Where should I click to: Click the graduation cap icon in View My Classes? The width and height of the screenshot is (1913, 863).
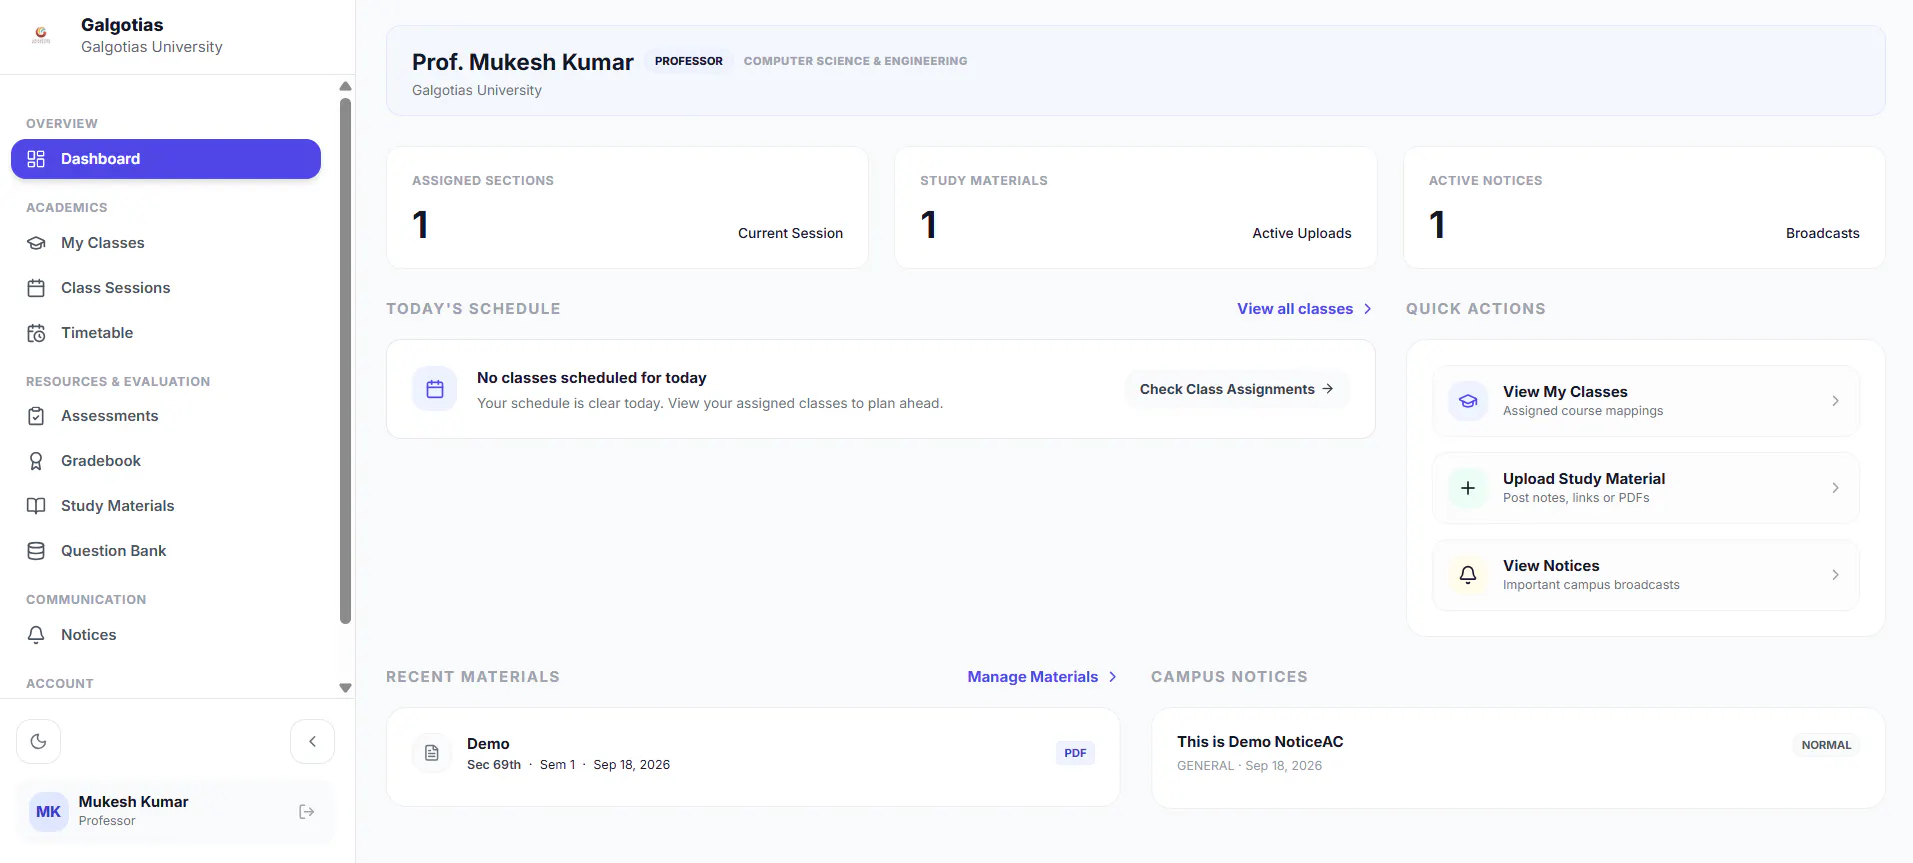point(1468,401)
